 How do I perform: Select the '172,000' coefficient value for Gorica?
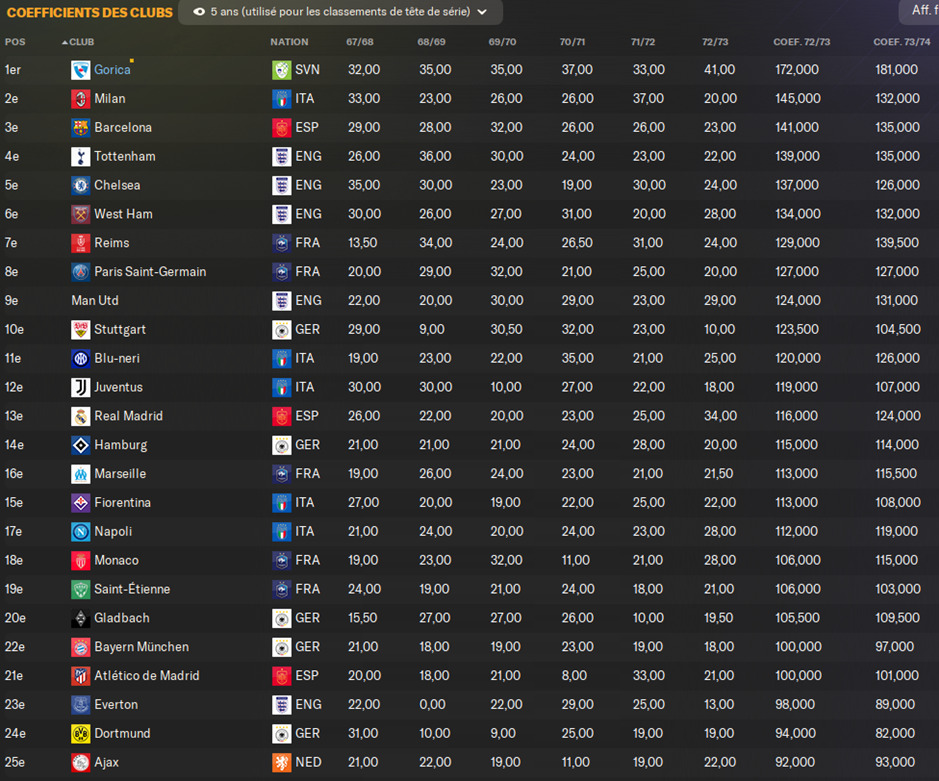(797, 70)
